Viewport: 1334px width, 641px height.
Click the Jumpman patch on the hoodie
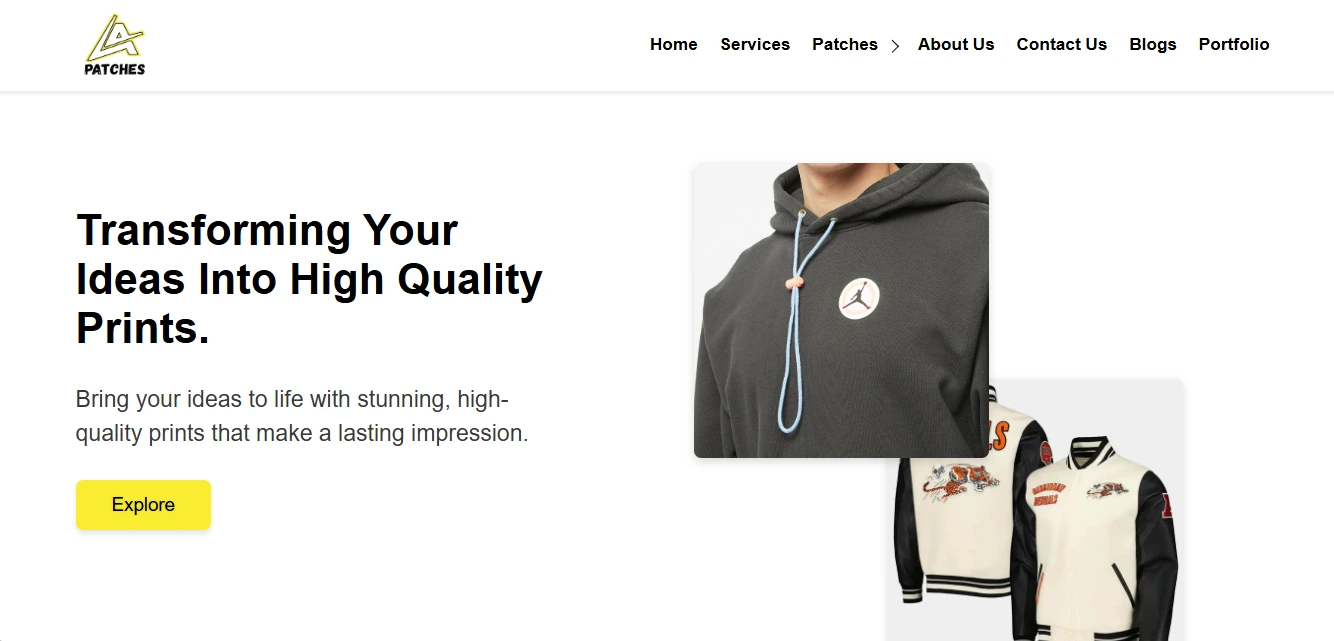(x=860, y=297)
